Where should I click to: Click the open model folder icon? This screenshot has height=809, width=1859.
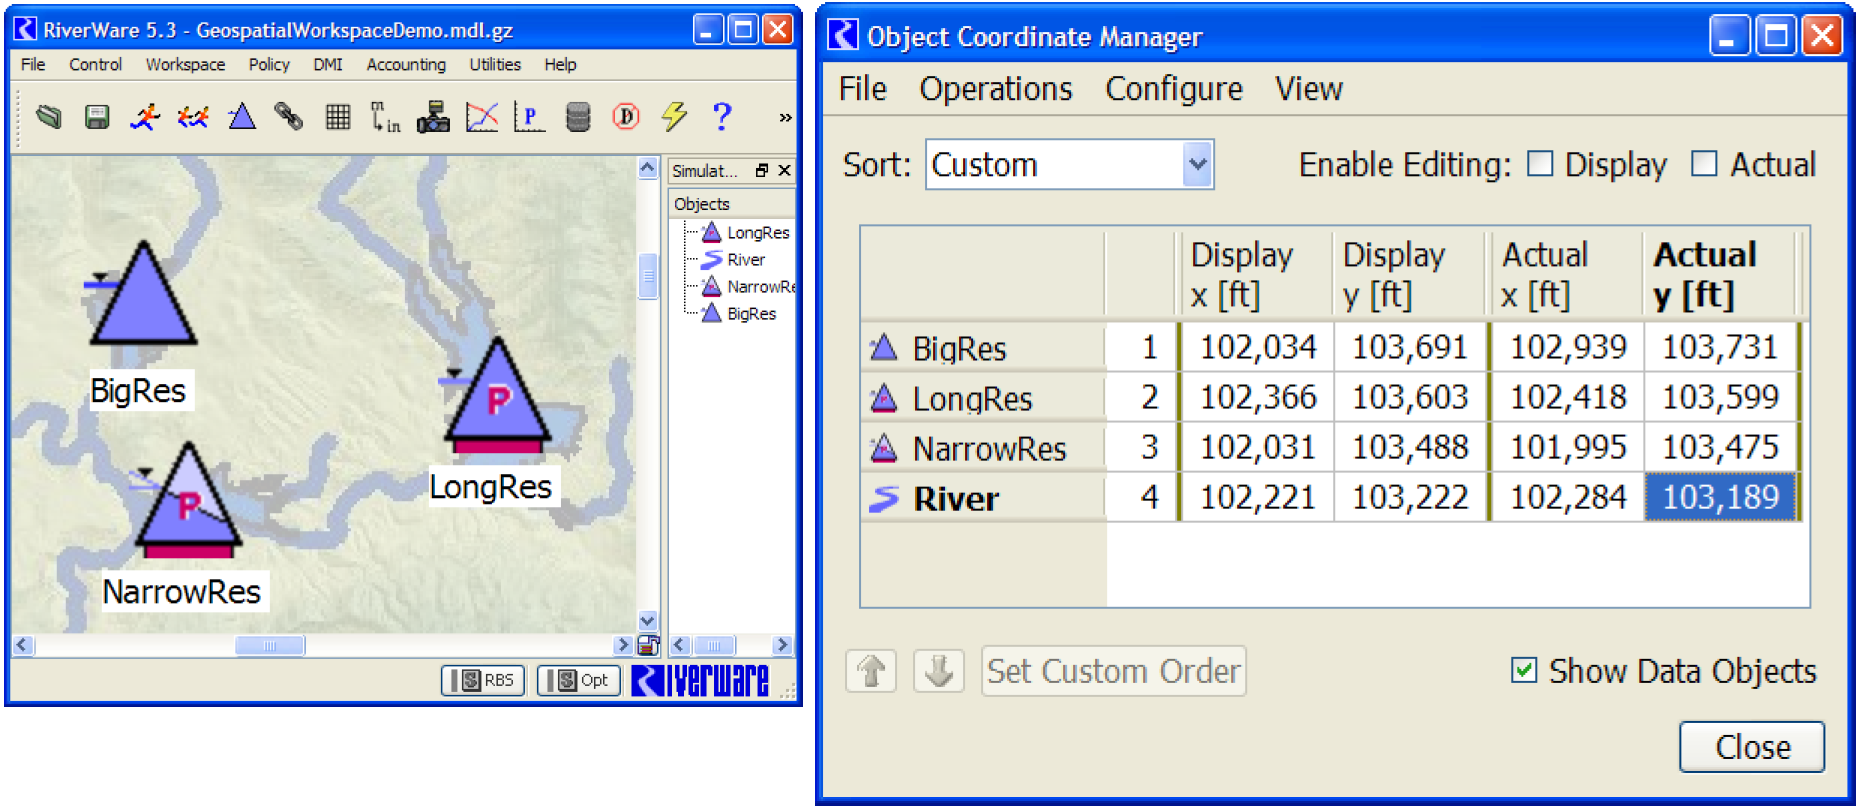click(48, 117)
